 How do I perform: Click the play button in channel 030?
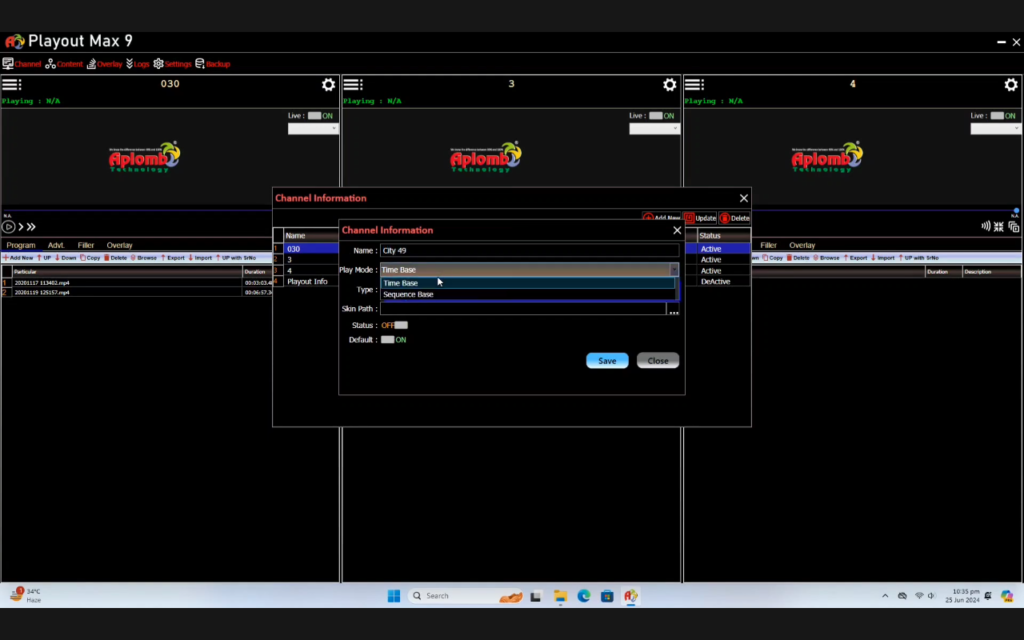coord(9,227)
